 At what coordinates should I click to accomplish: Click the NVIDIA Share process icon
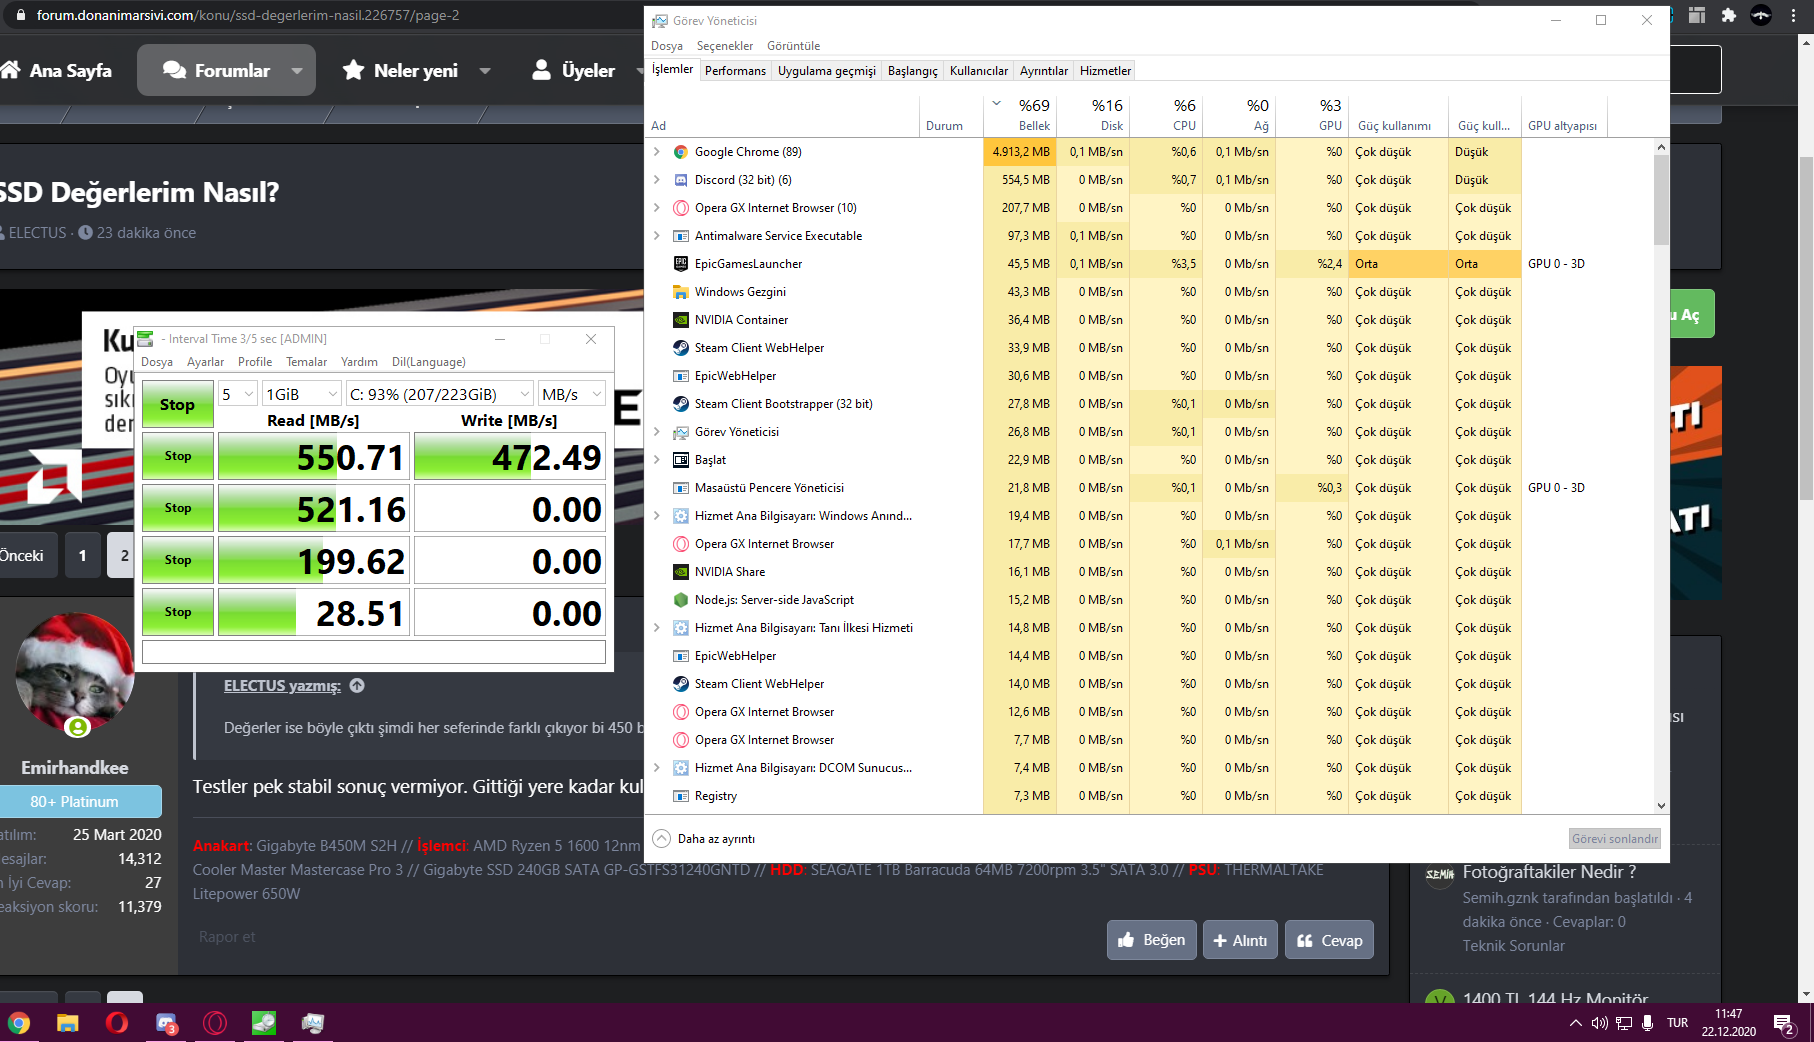pyautogui.click(x=680, y=572)
